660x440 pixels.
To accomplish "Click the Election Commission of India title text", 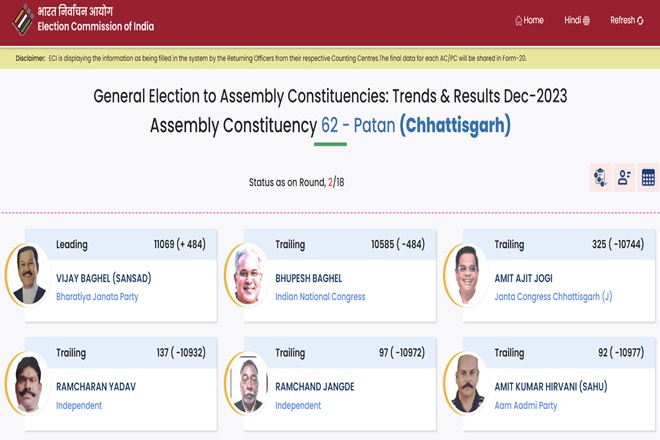I will (x=95, y=26).
